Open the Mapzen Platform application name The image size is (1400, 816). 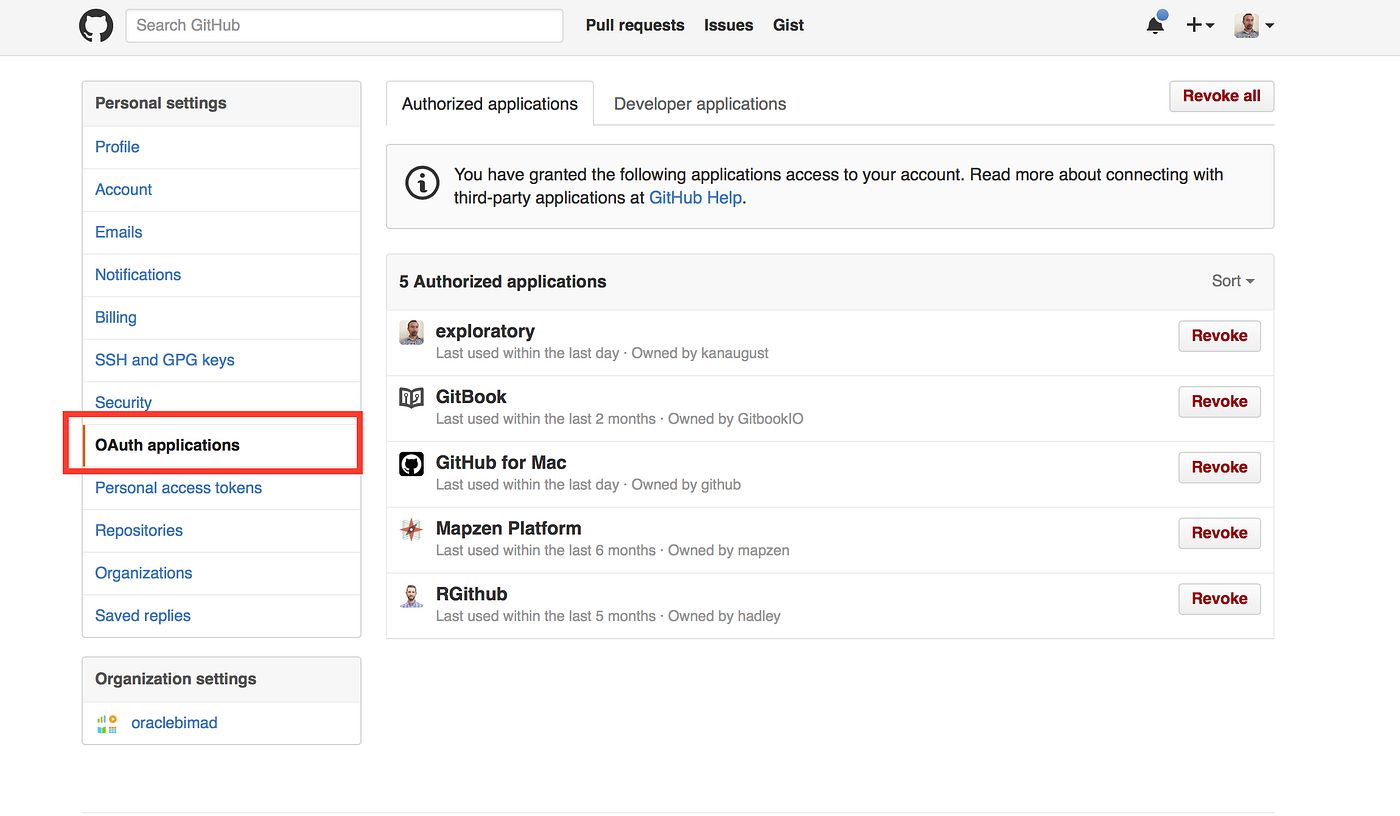tap(508, 528)
